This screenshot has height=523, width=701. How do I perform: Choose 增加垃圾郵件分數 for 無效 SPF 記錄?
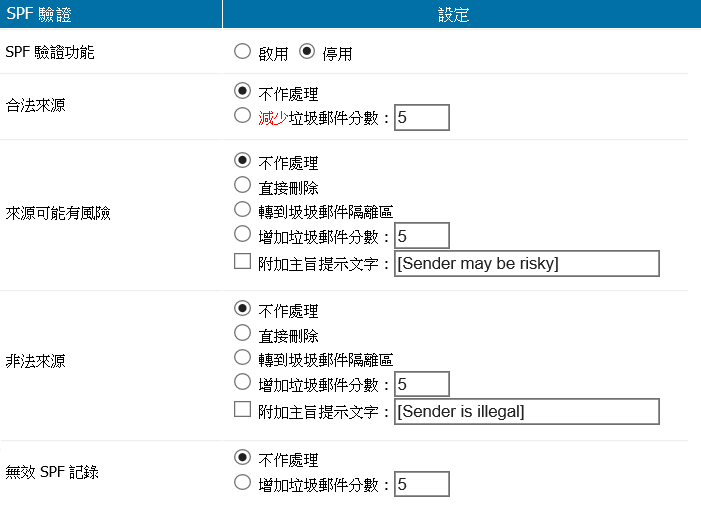pos(242,483)
